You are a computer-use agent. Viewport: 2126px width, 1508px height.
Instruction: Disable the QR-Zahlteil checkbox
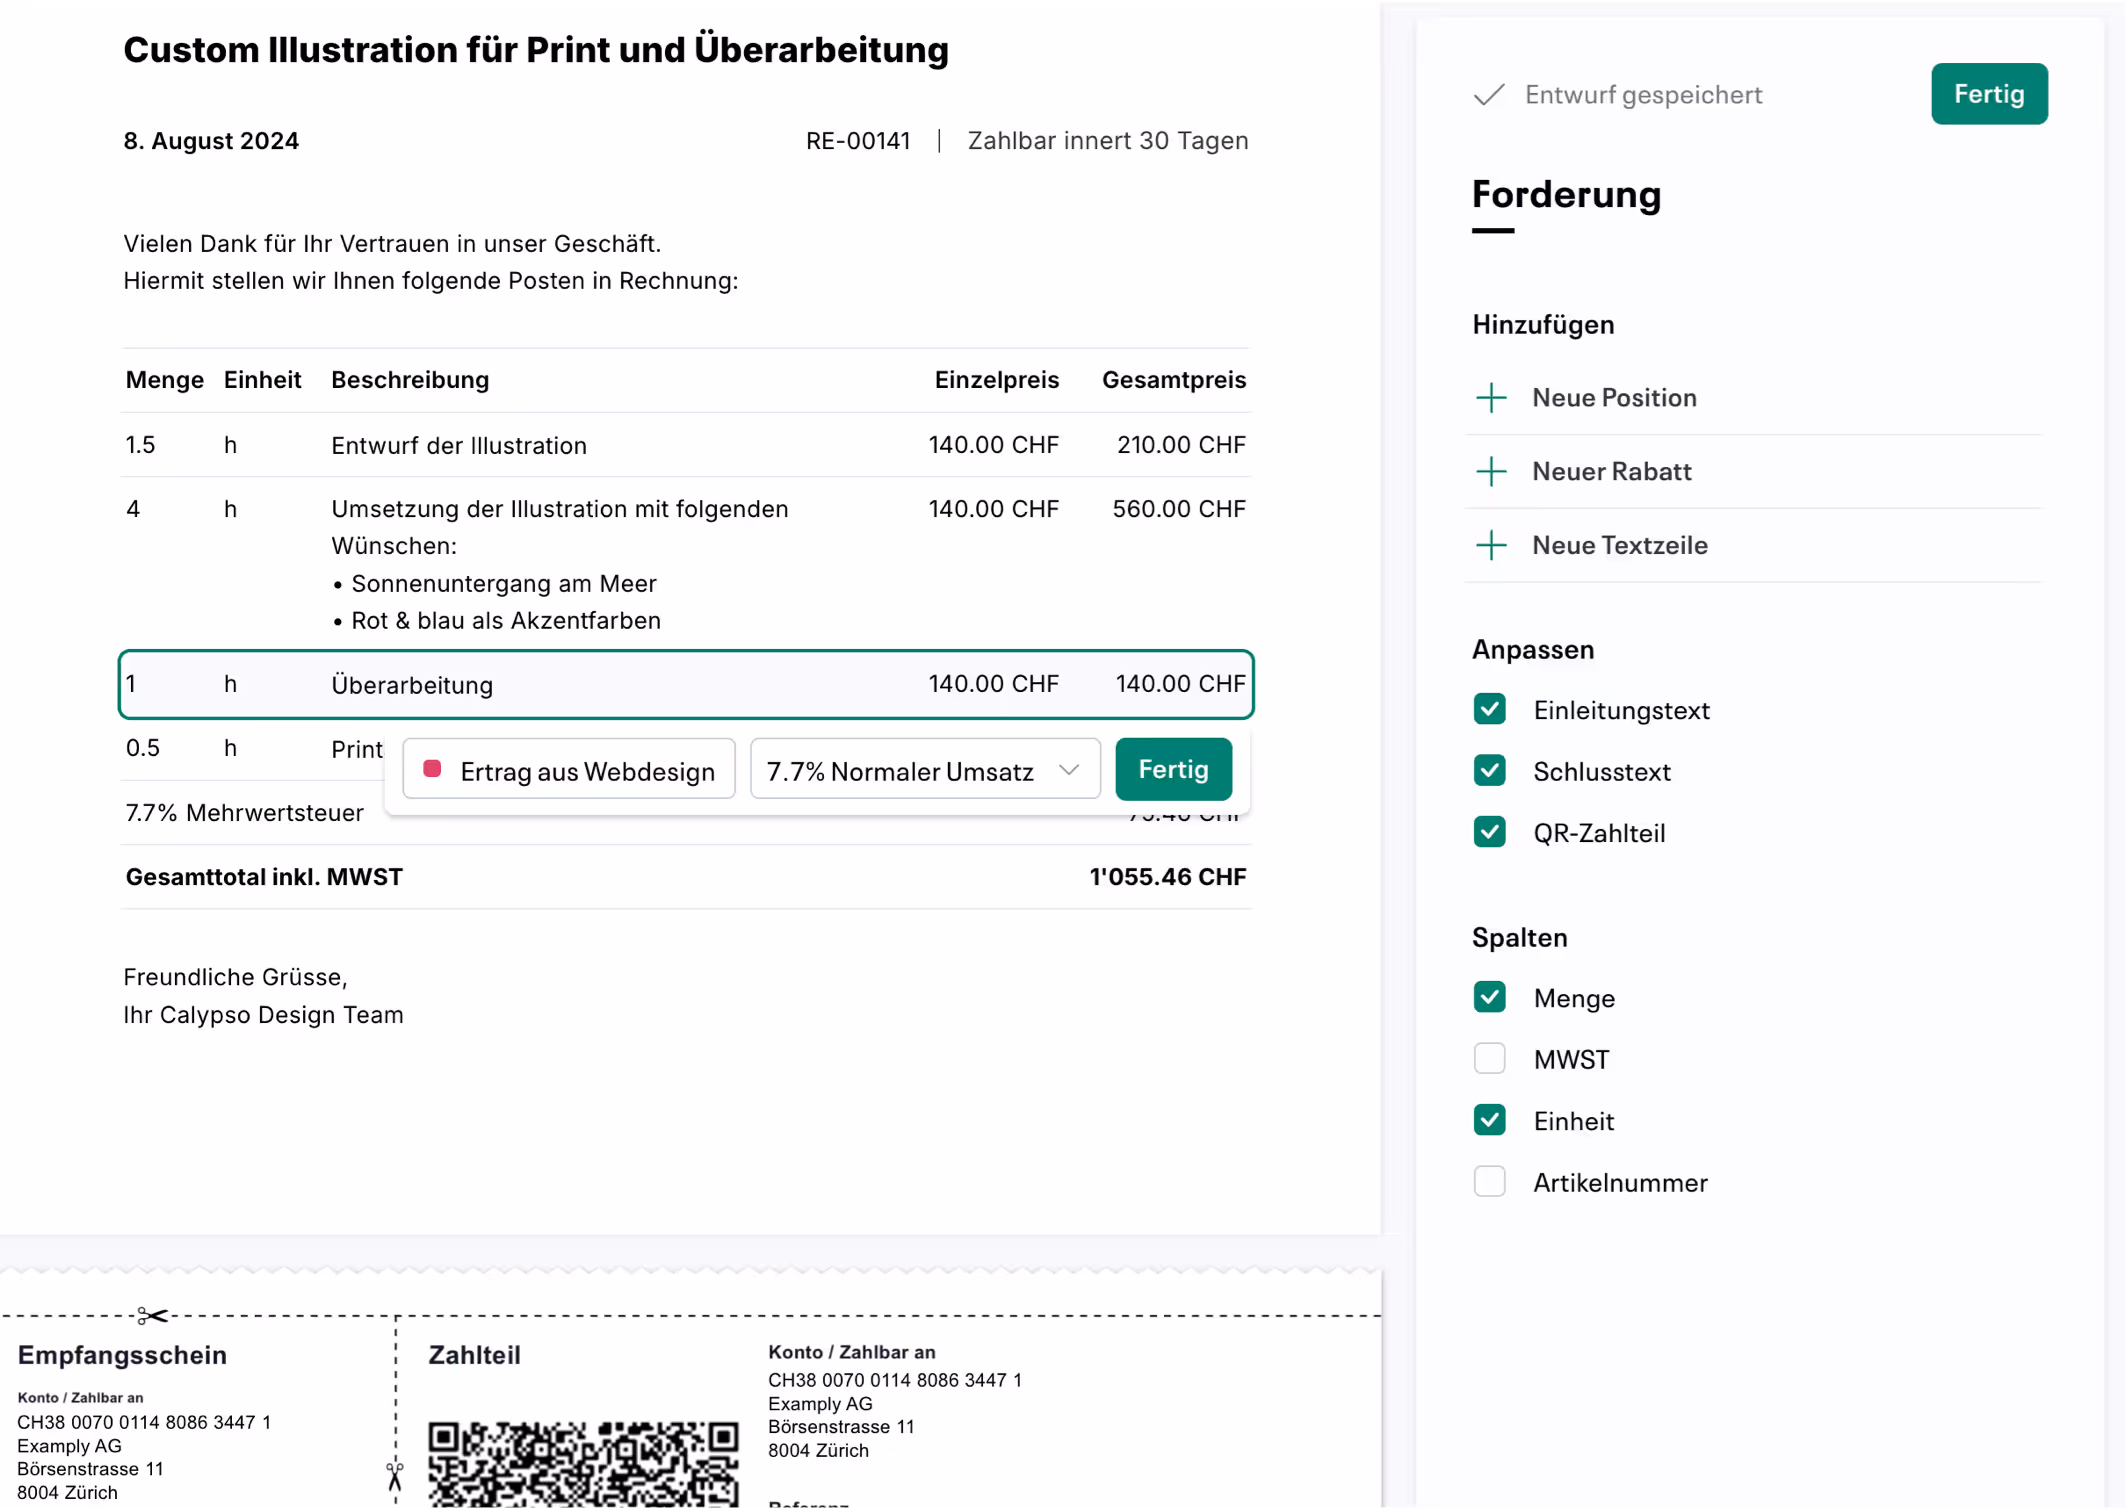1490,833
